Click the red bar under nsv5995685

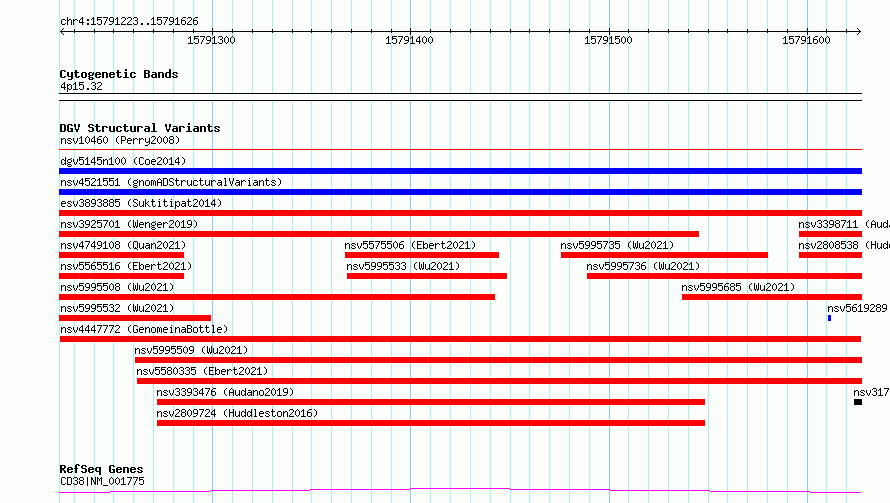pos(772,297)
